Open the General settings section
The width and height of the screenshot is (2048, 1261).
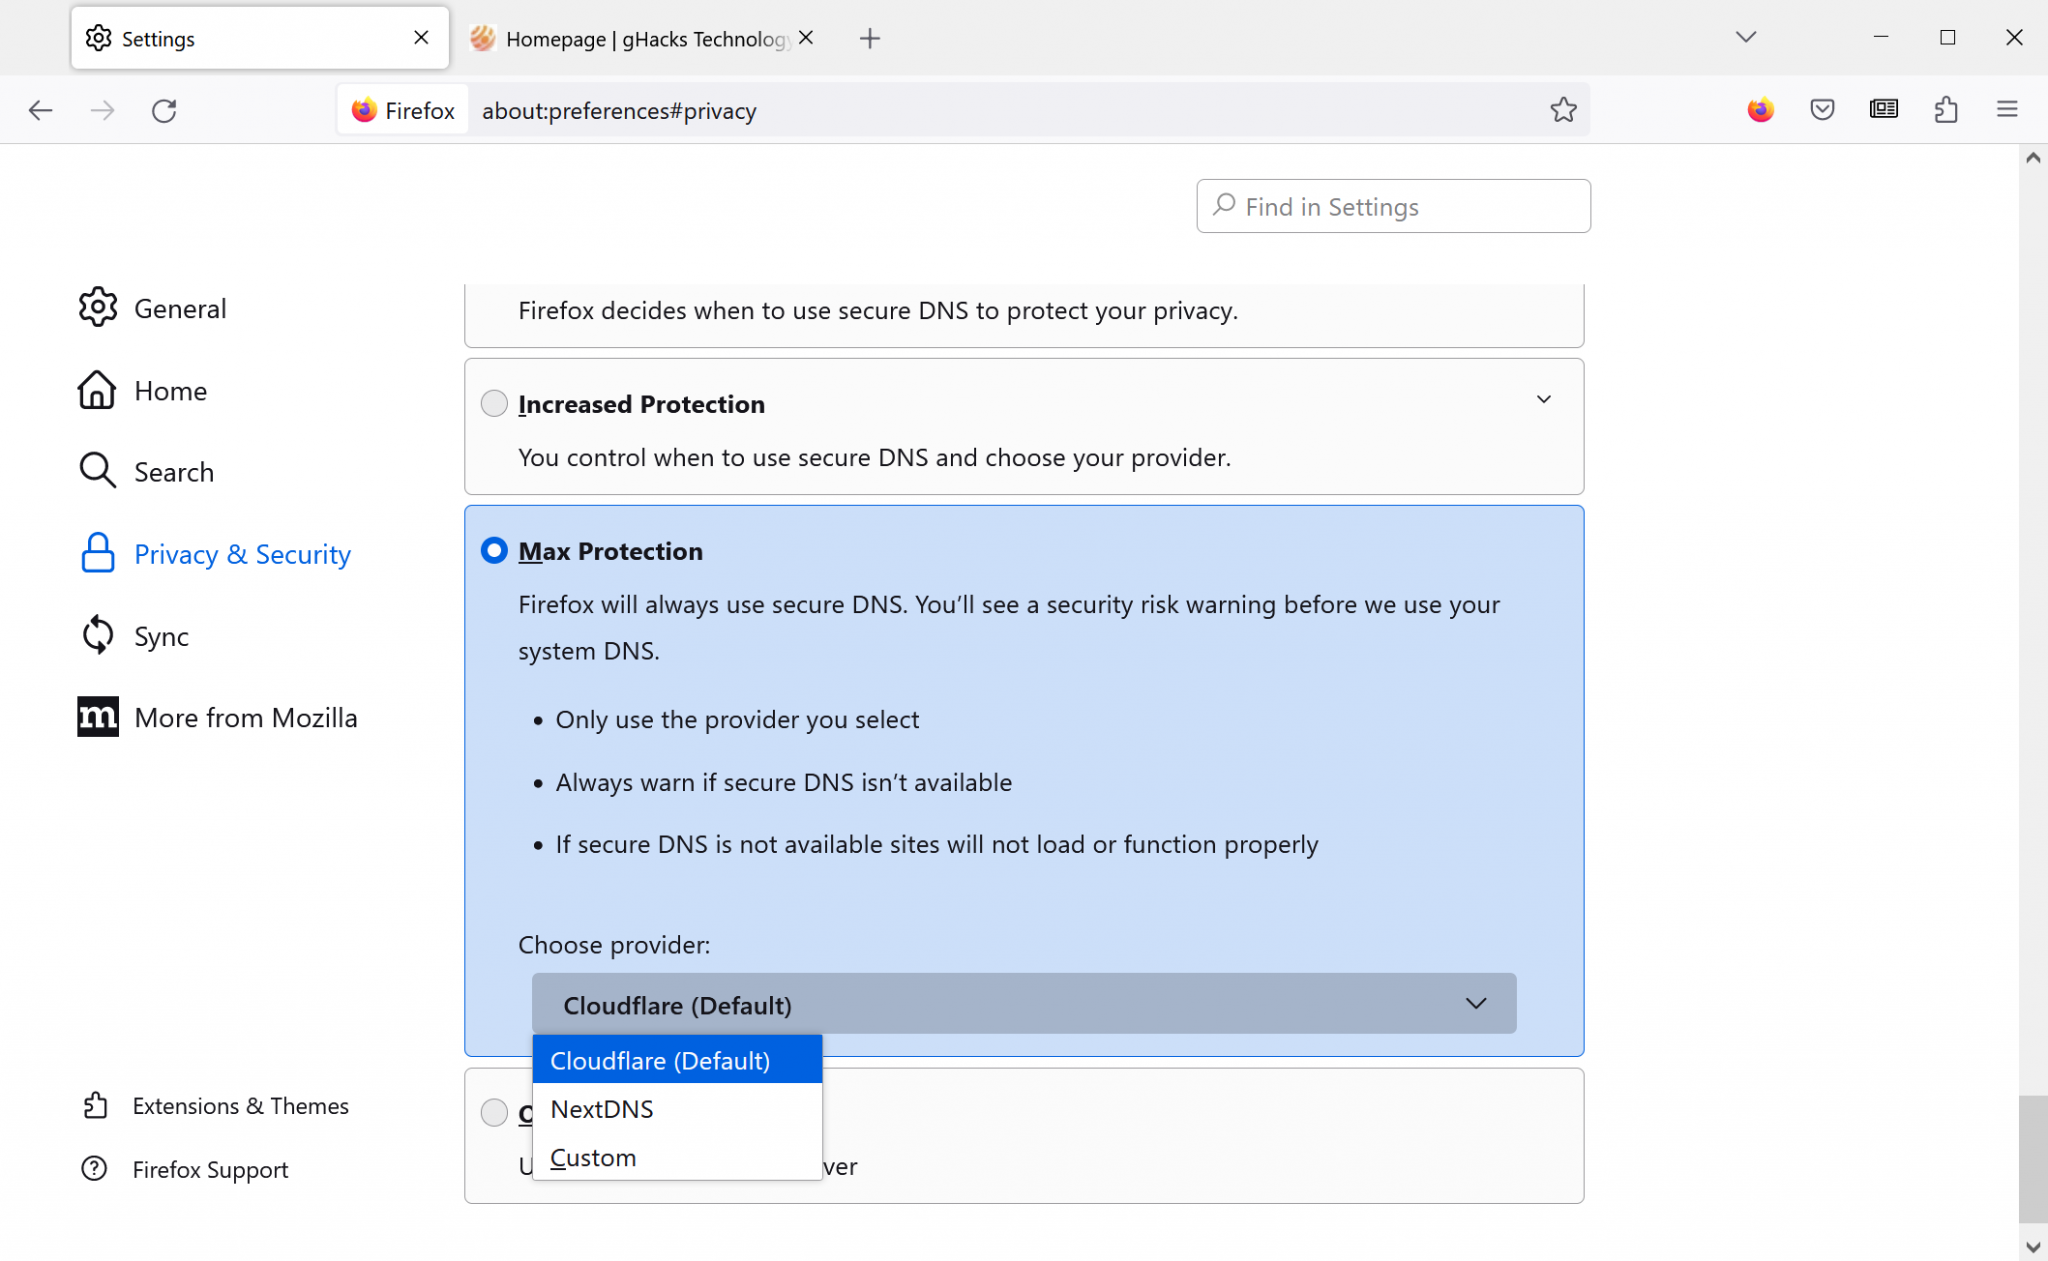pyautogui.click(x=180, y=308)
